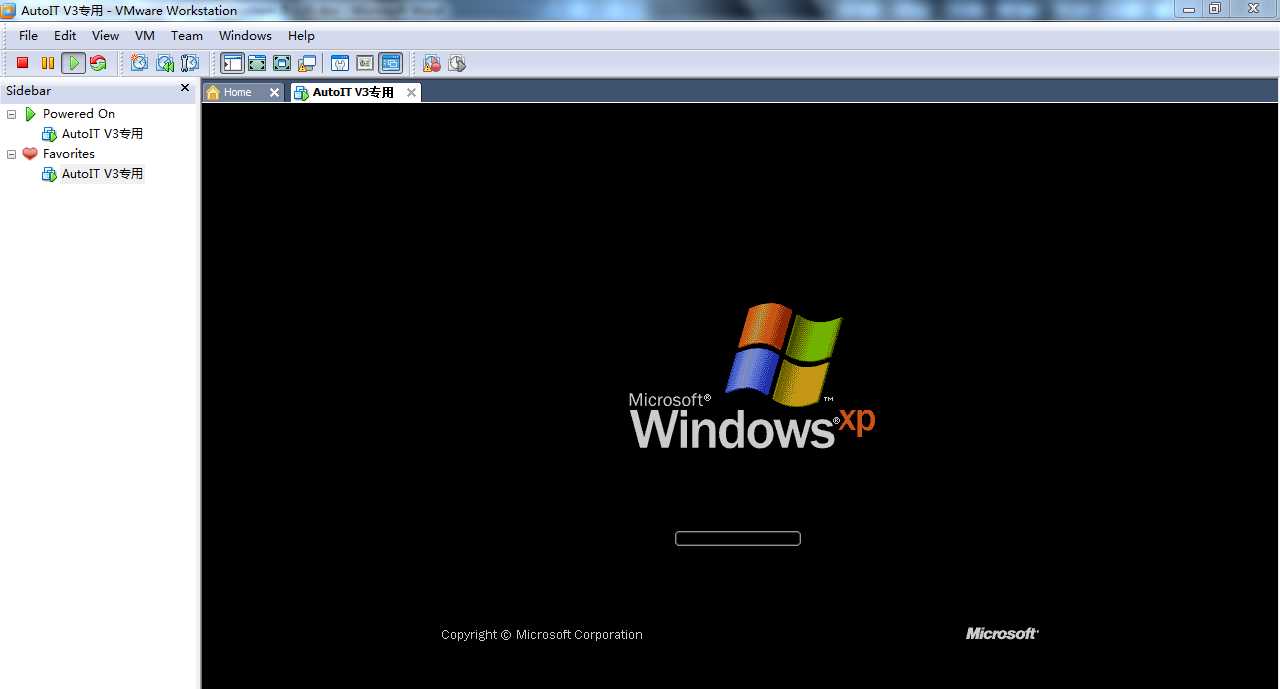Take a snapshot using the toolbar icon
This screenshot has width=1280, height=689.
[139, 63]
